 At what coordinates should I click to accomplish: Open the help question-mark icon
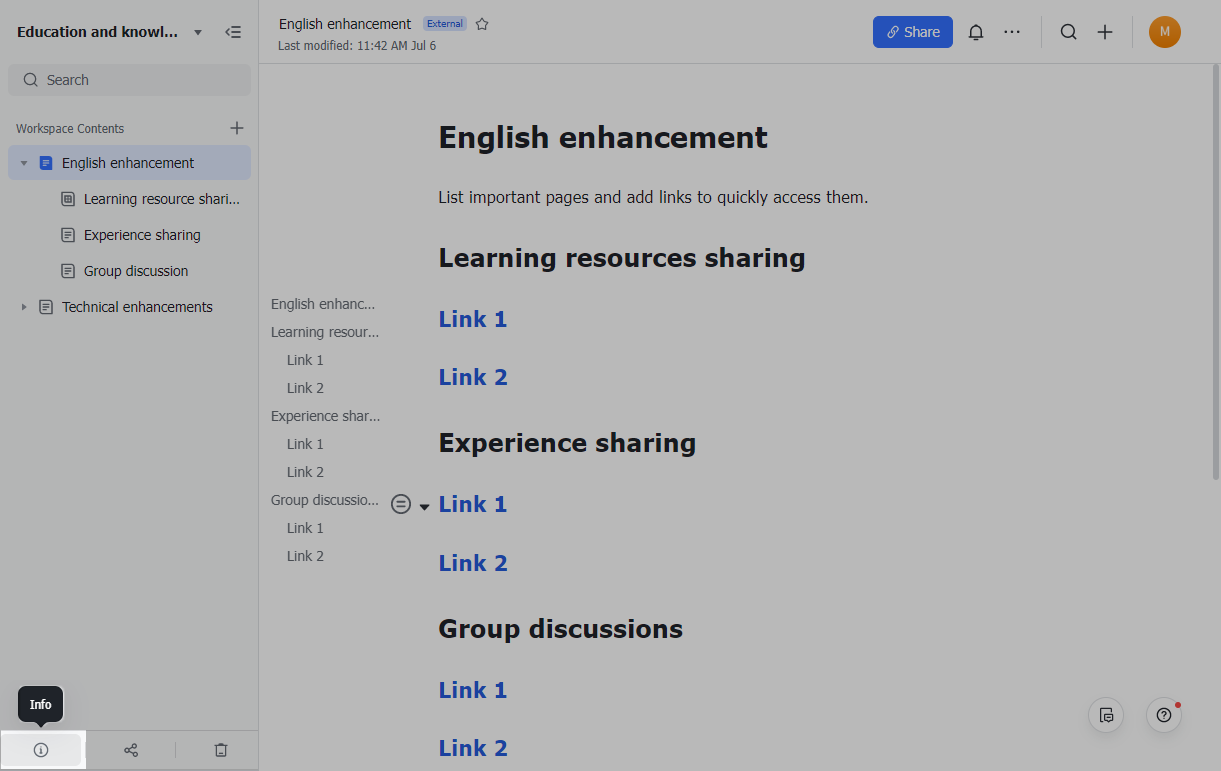pos(1163,715)
